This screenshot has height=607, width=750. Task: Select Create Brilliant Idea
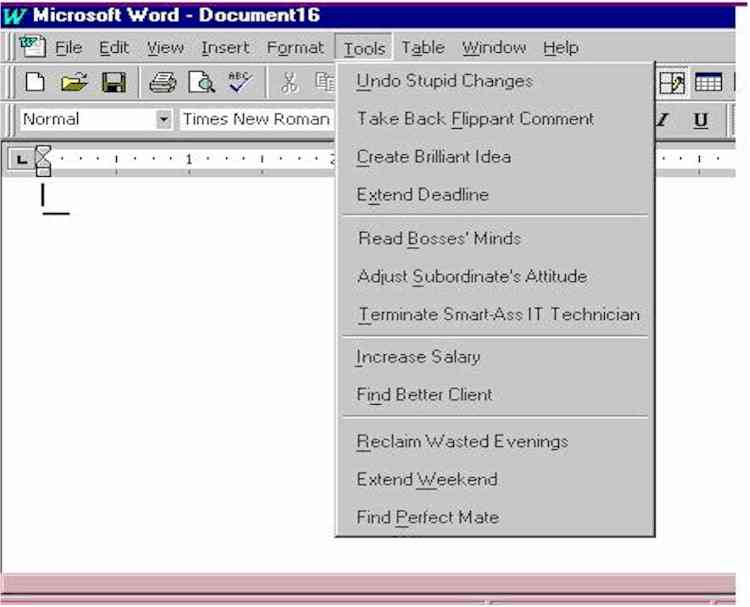(x=495, y=156)
